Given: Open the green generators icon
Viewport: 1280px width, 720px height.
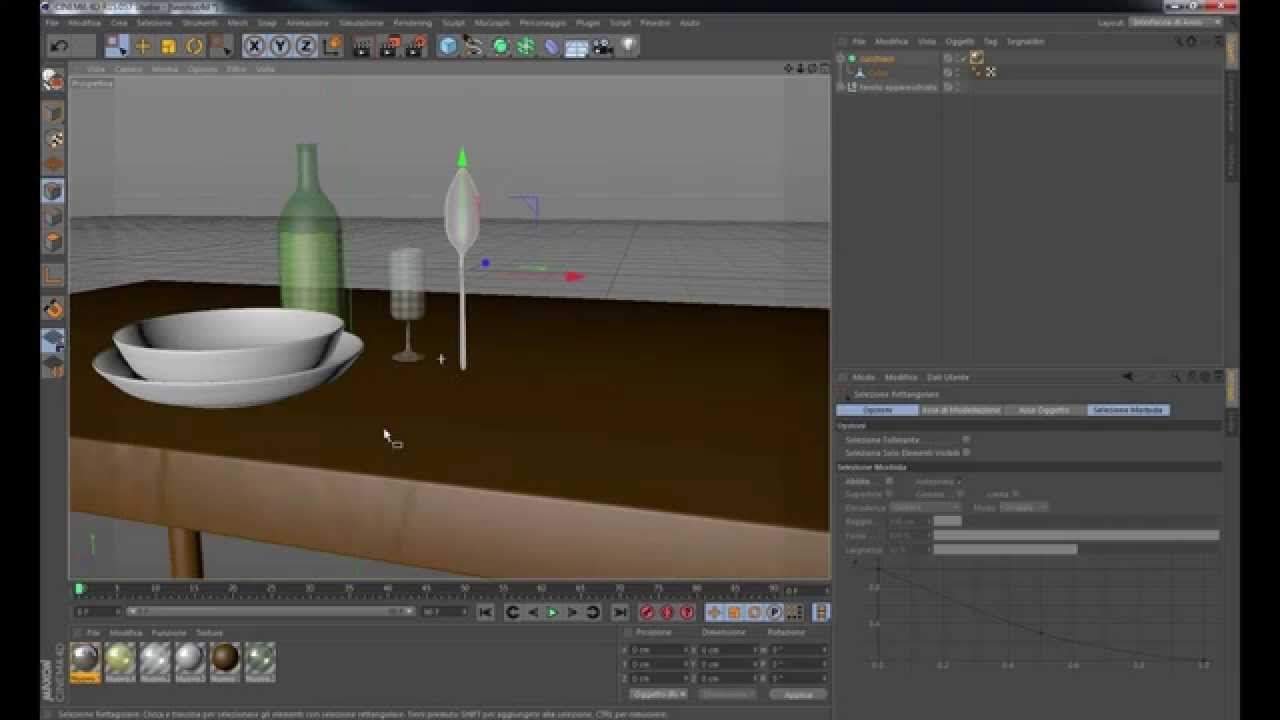Looking at the screenshot, I should (500, 46).
